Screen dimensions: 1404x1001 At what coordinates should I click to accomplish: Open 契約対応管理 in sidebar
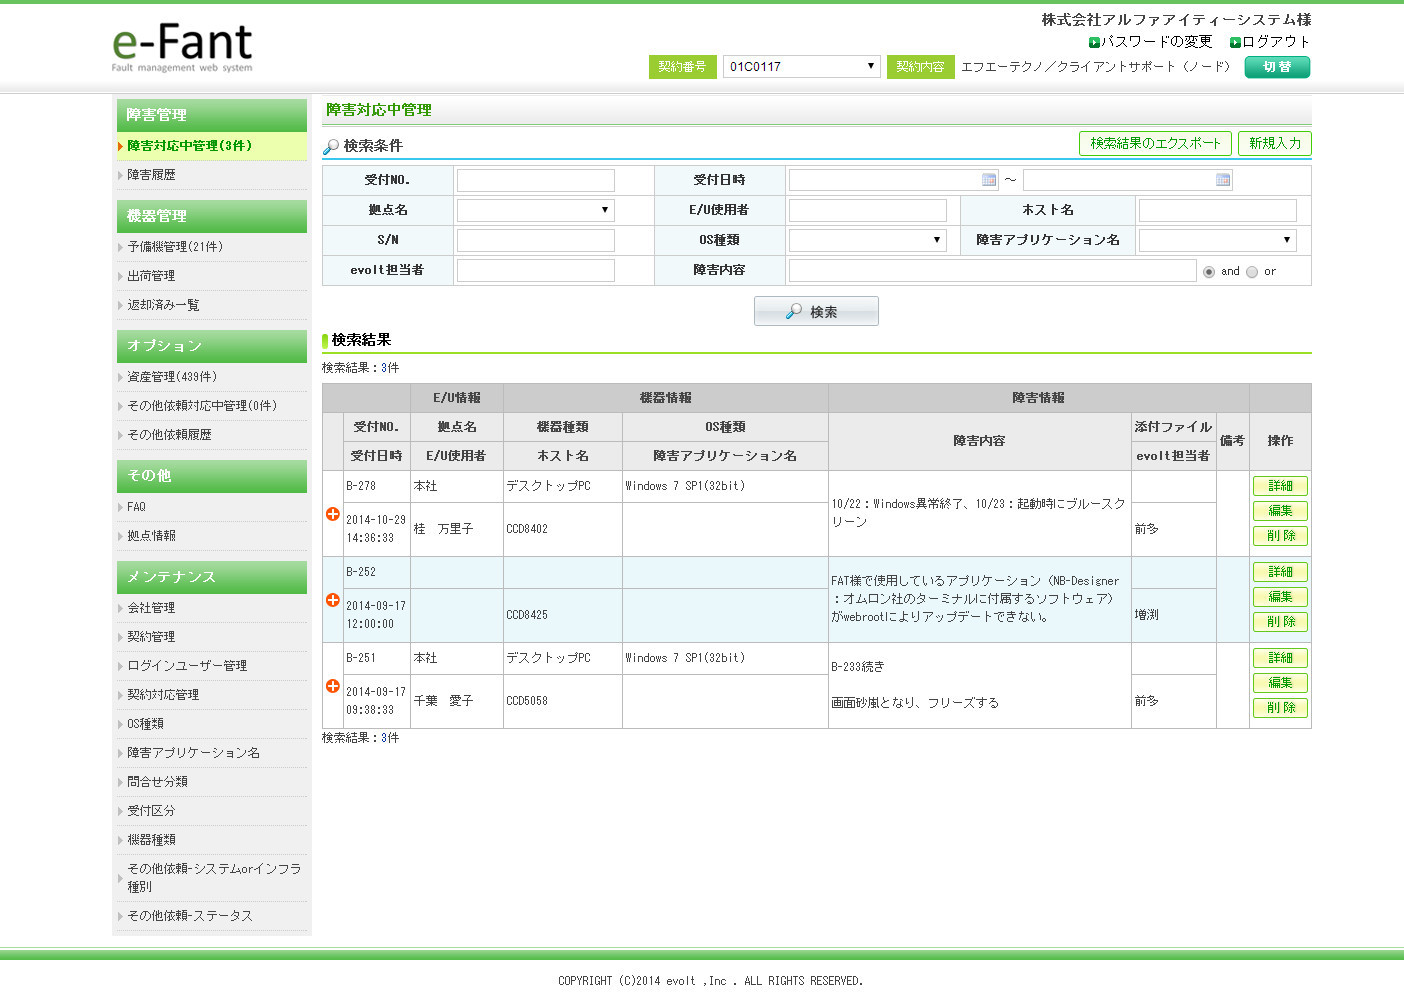point(163,695)
